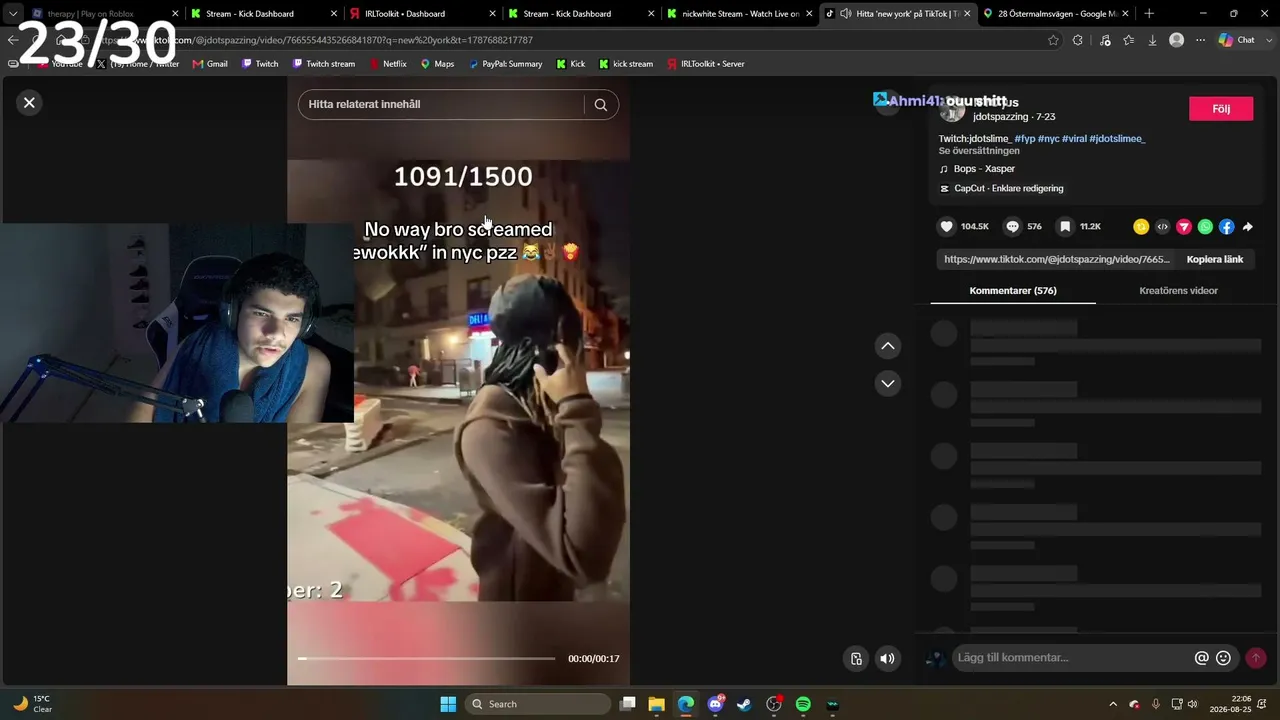Search related content with the magnifier icon

coord(601,105)
